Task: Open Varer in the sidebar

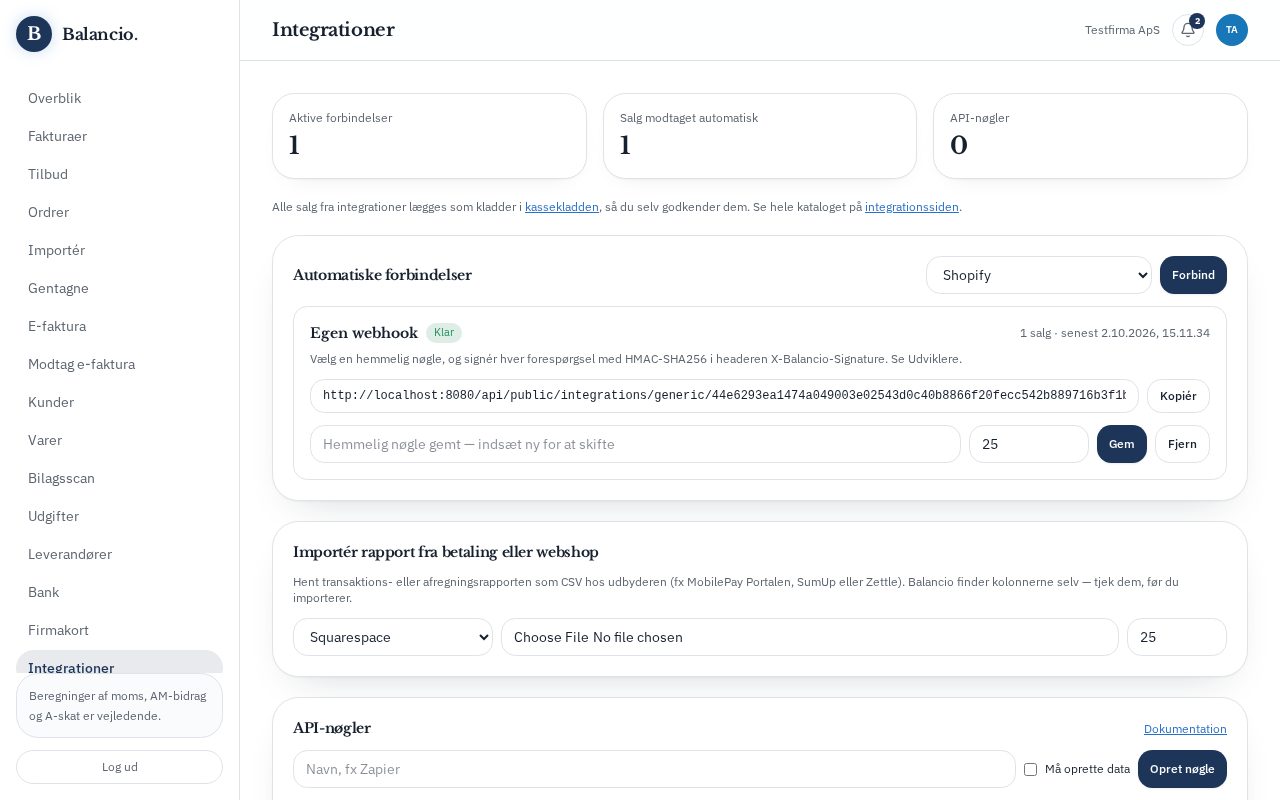Action: 119,440
